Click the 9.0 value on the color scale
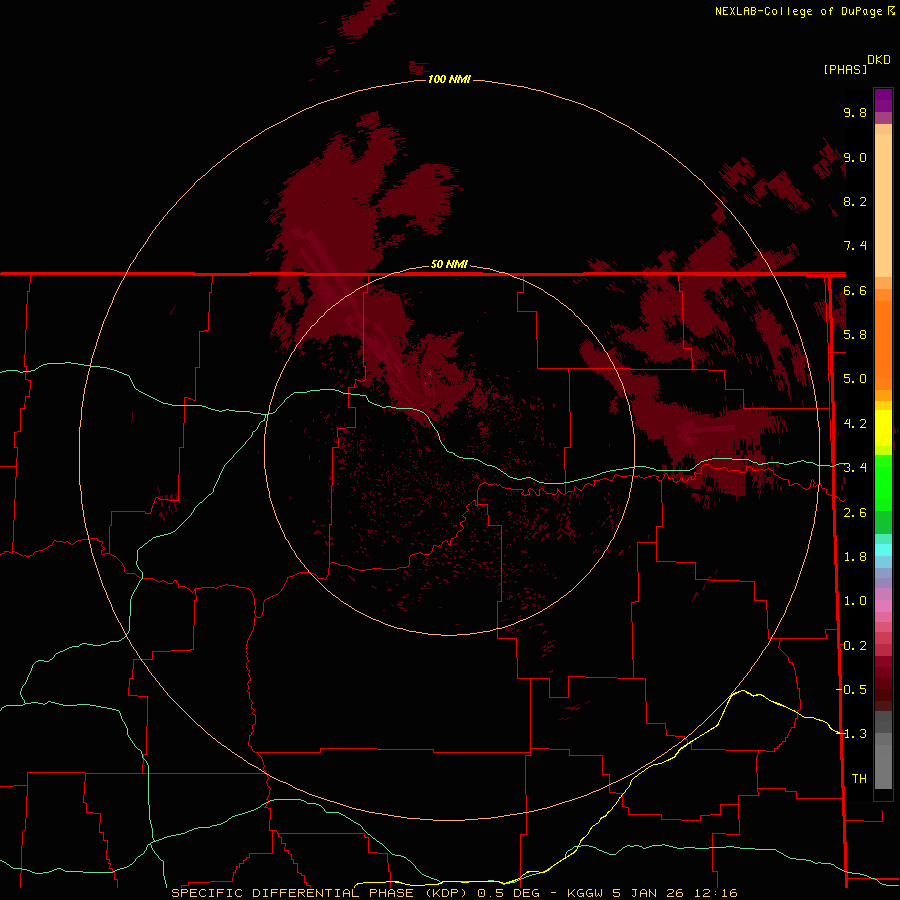 [855, 157]
